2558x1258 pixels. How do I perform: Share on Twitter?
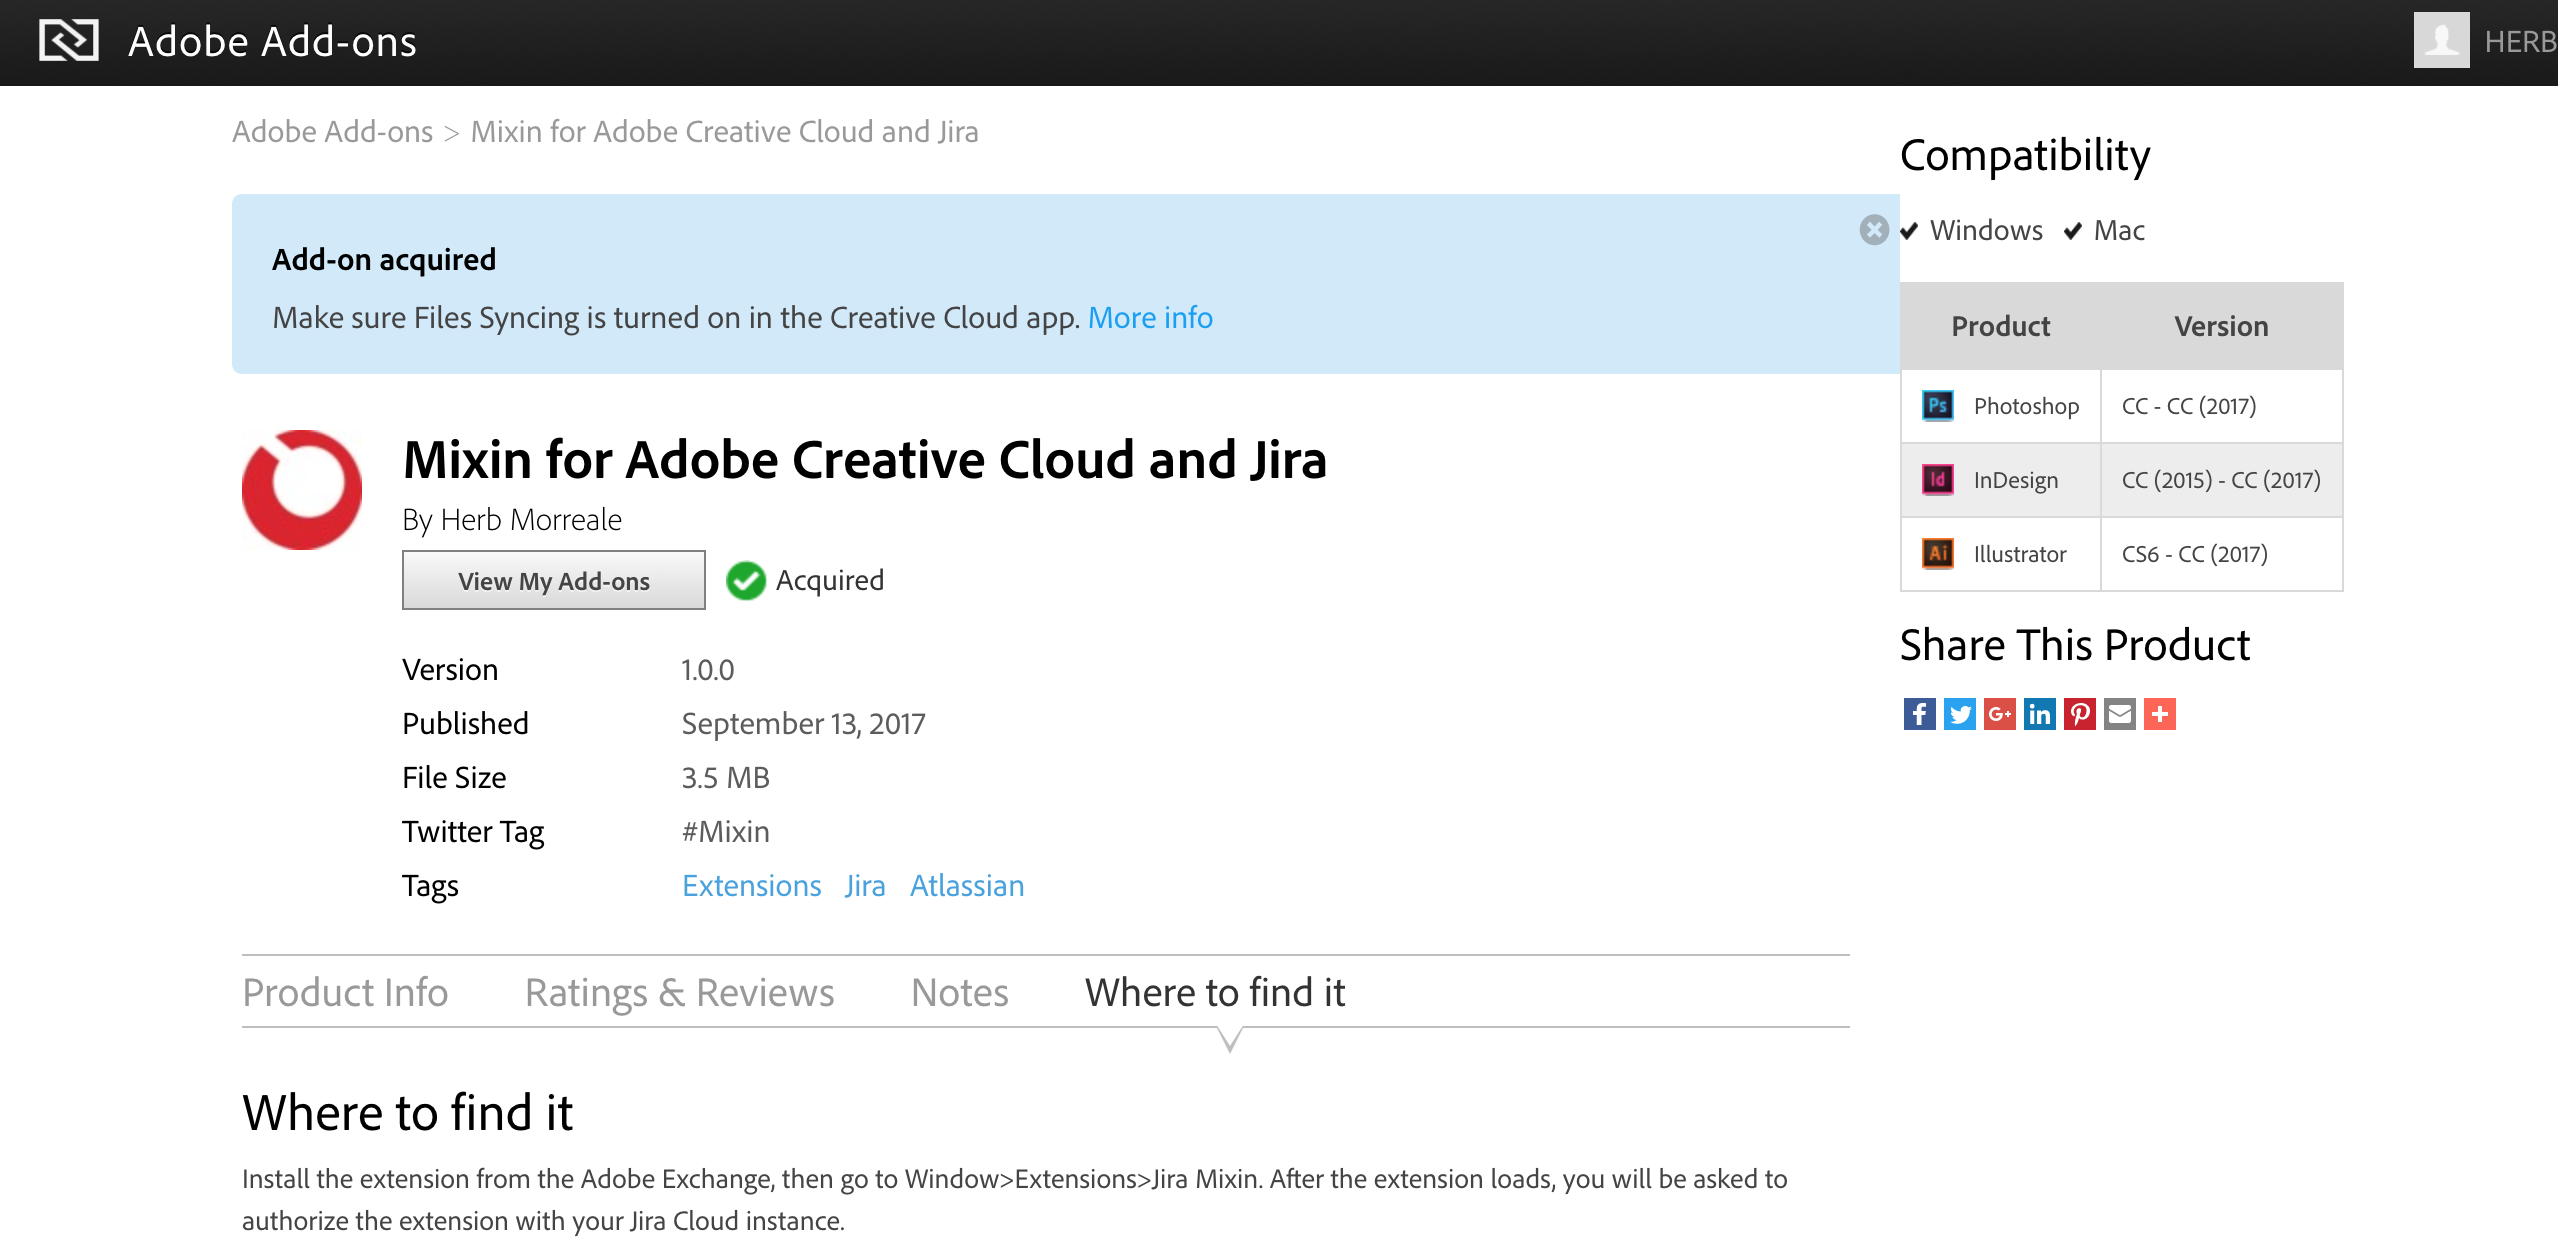point(1959,714)
